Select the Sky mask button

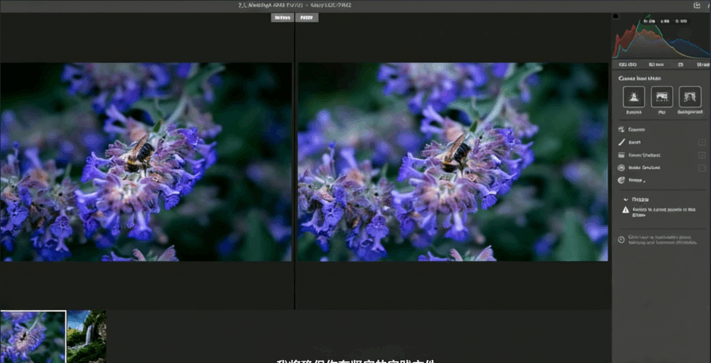tap(662, 97)
